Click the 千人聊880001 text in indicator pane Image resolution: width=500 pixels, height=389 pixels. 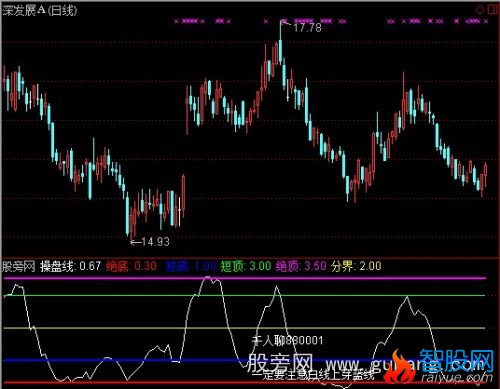(287, 340)
